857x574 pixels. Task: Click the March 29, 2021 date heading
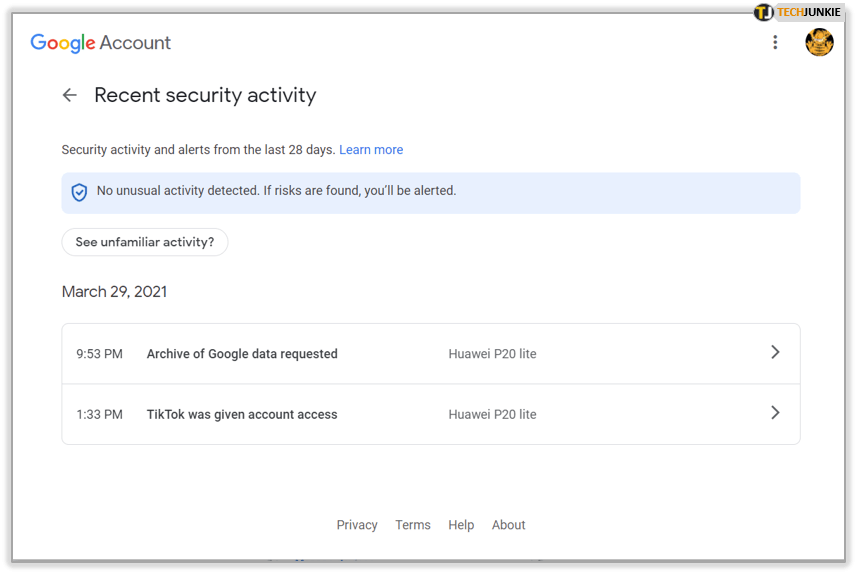tap(114, 292)
